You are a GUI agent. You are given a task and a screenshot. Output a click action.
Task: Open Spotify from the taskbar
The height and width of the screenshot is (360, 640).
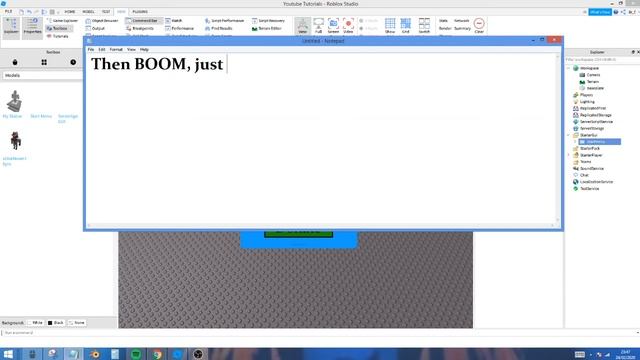click(136, 354)
